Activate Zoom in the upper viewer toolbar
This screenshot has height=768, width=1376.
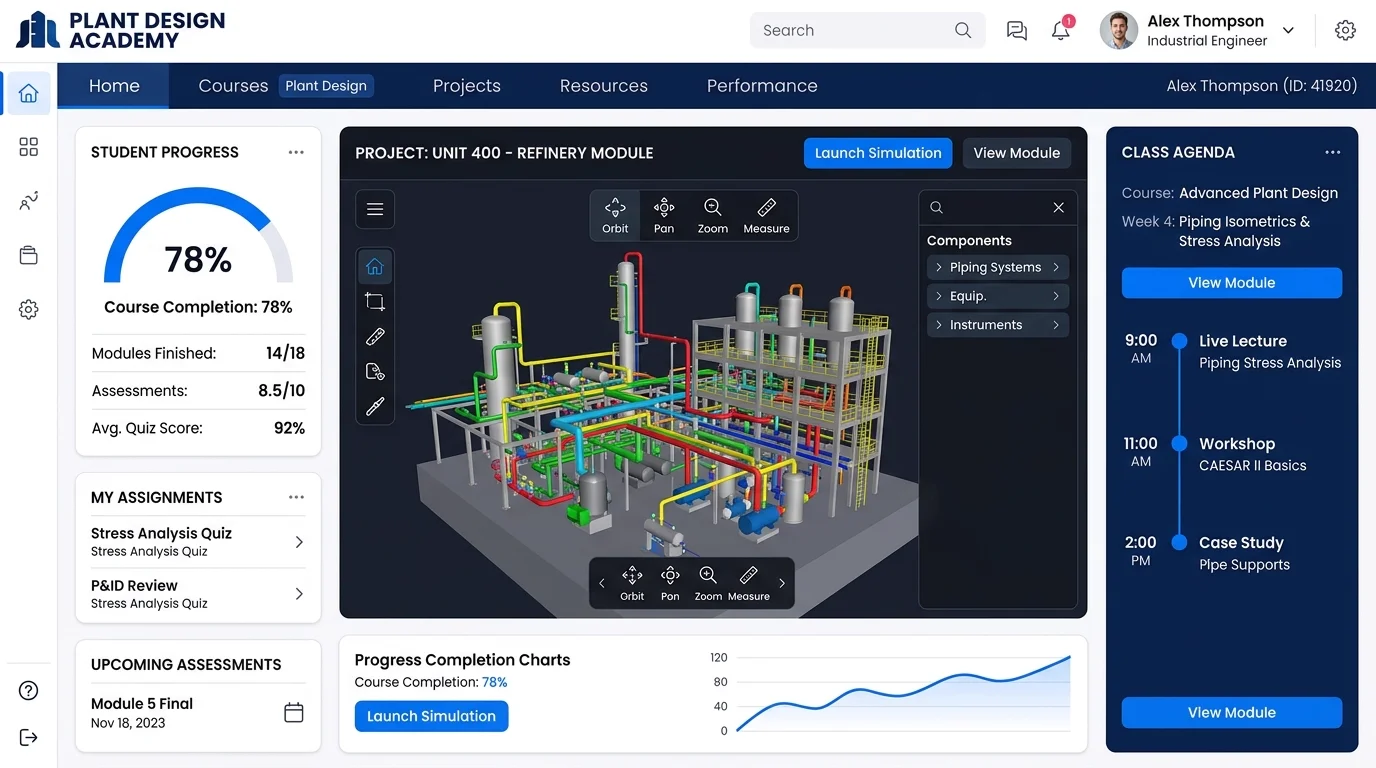click(x=712, y=215)
